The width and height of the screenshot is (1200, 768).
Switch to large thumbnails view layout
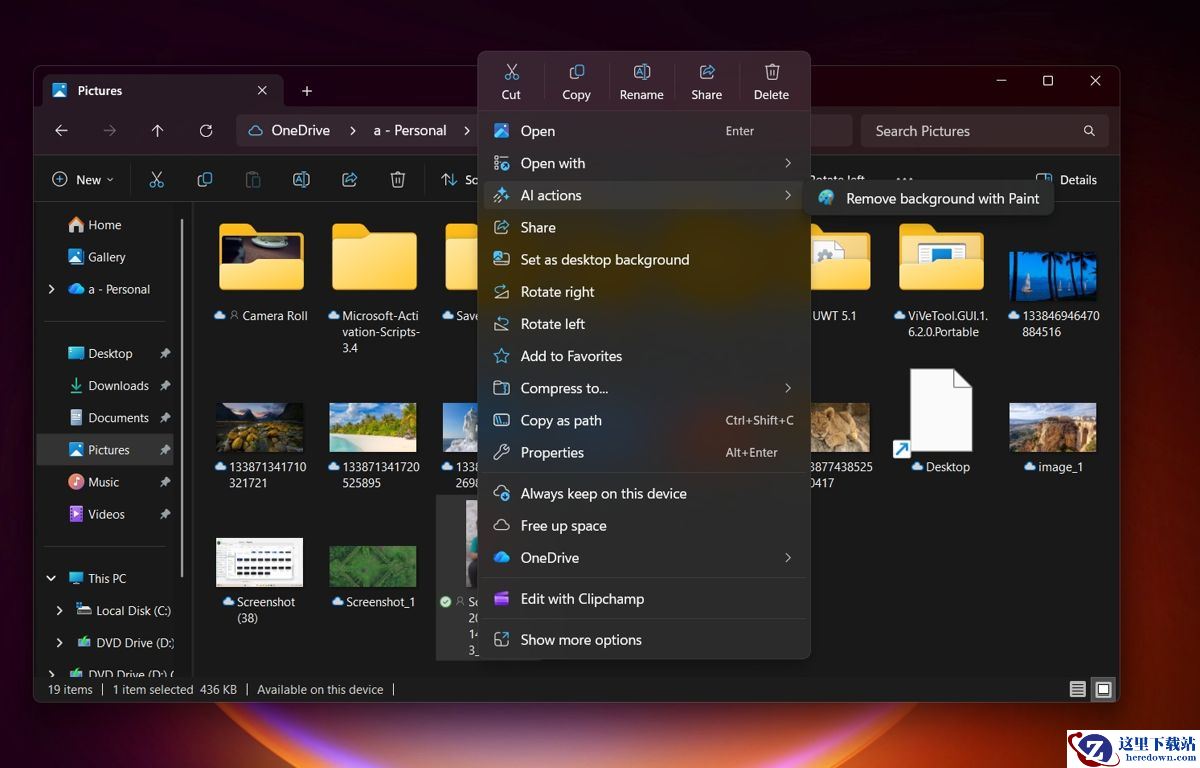click(1103, 689)
